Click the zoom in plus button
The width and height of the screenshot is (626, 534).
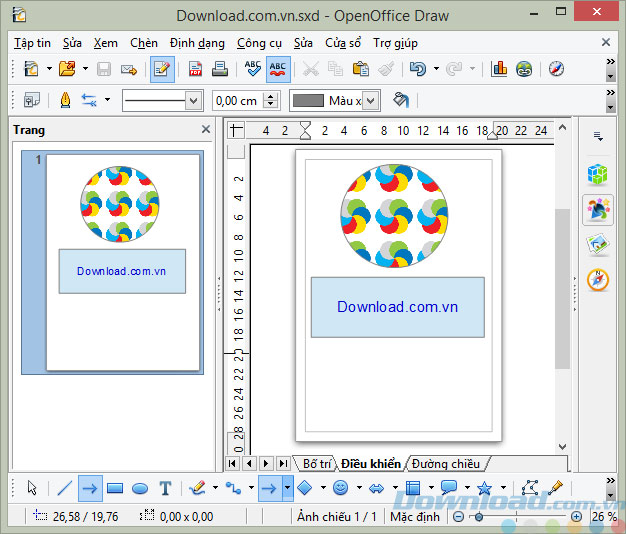(x=576, y=517)
